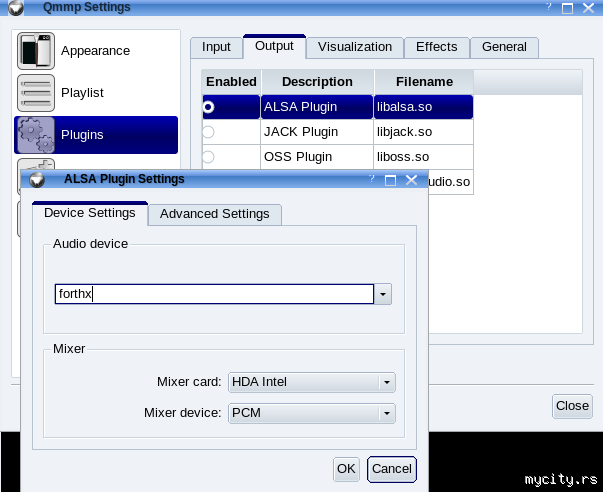Viewport: 603px width, 492px height.
Task: Select the Advanced Settings tab
Action: [x=215, y=214]
